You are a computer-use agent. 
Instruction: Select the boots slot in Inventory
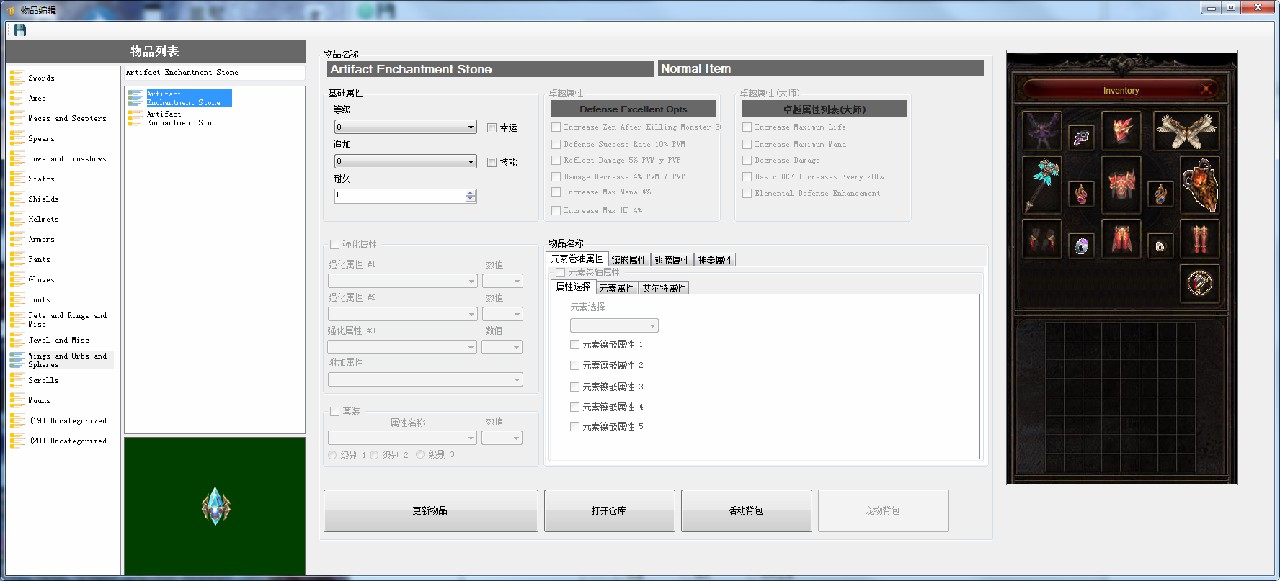click(1200, 239)
